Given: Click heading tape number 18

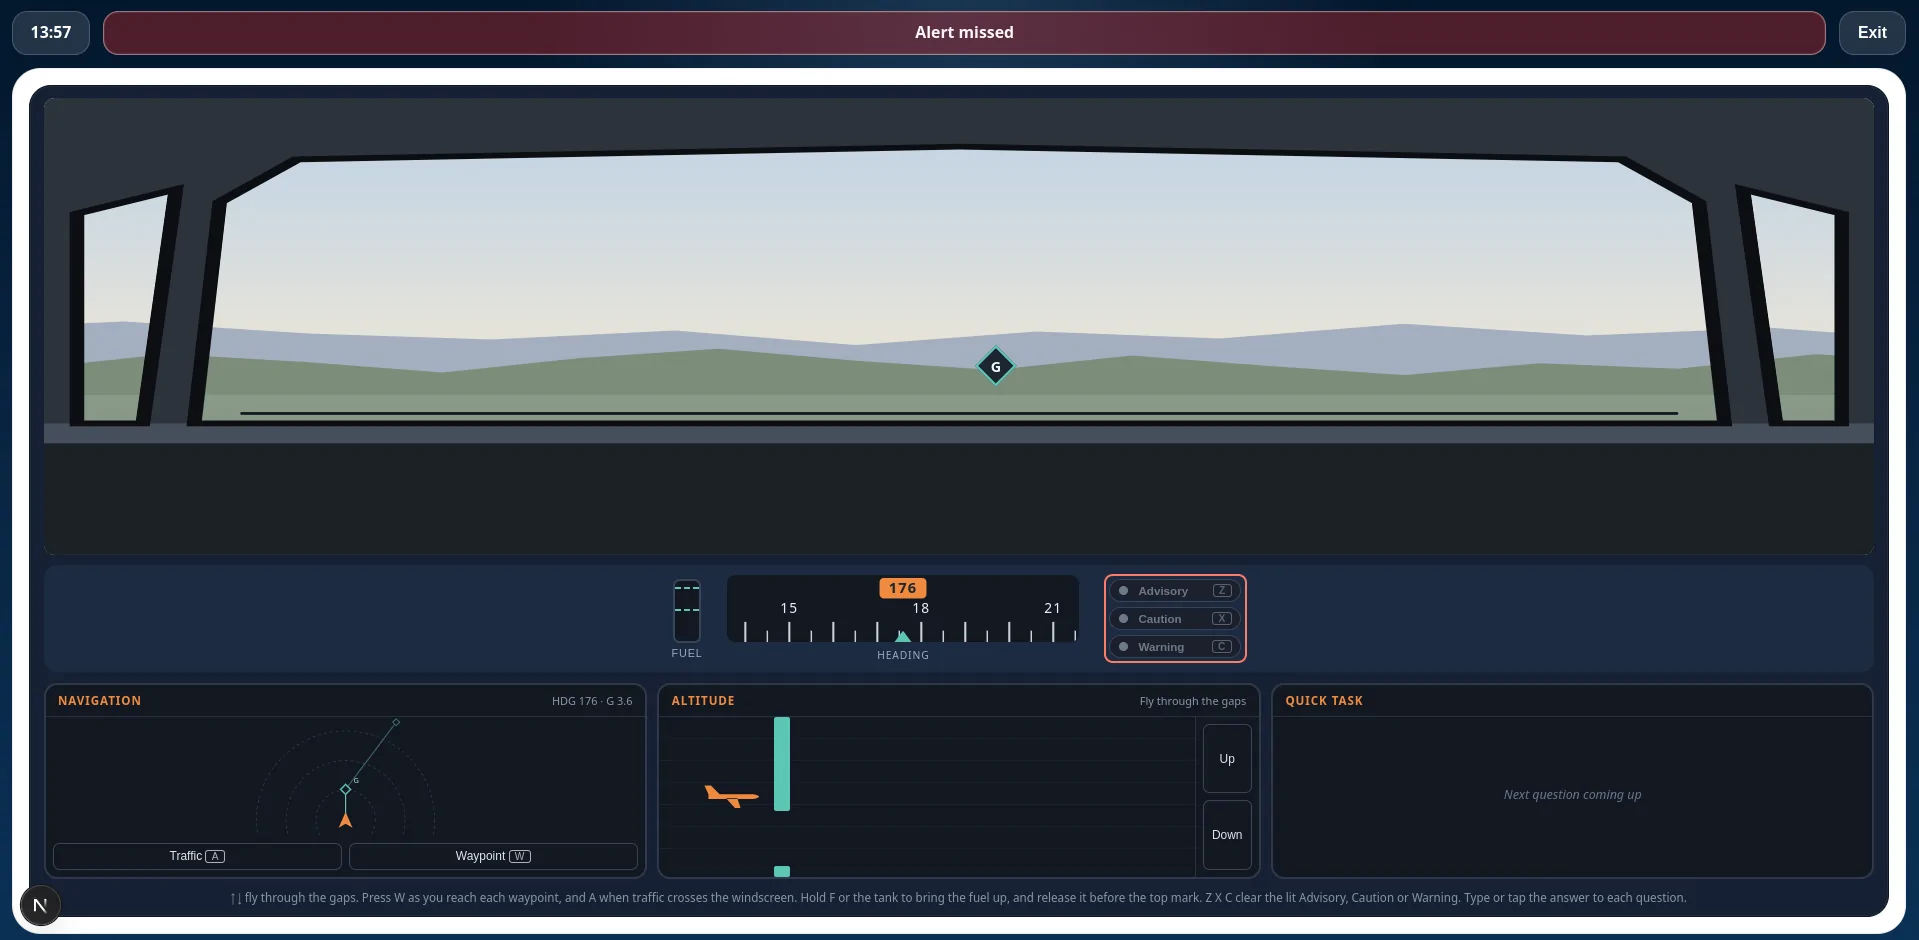Looking at the screenshot, I should point(921,608).
